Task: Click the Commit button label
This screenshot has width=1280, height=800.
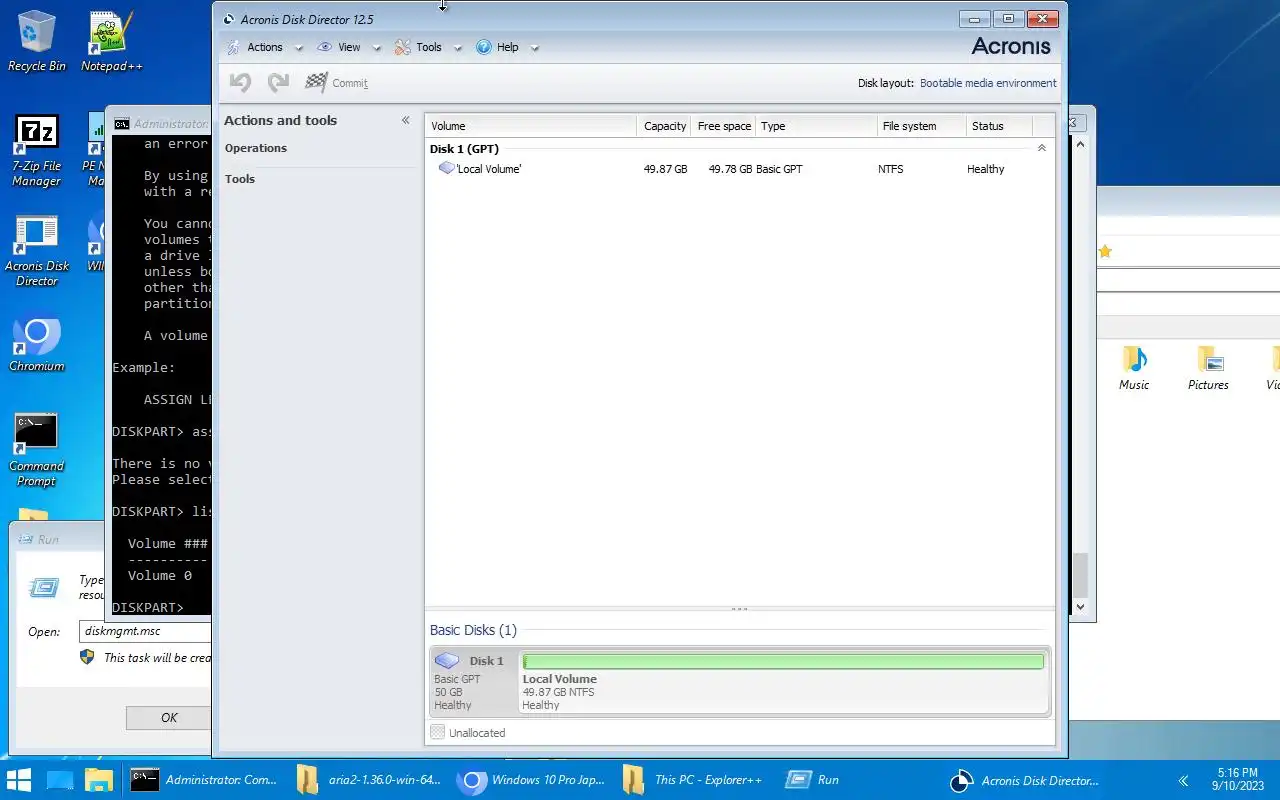Action: point(350,83)
